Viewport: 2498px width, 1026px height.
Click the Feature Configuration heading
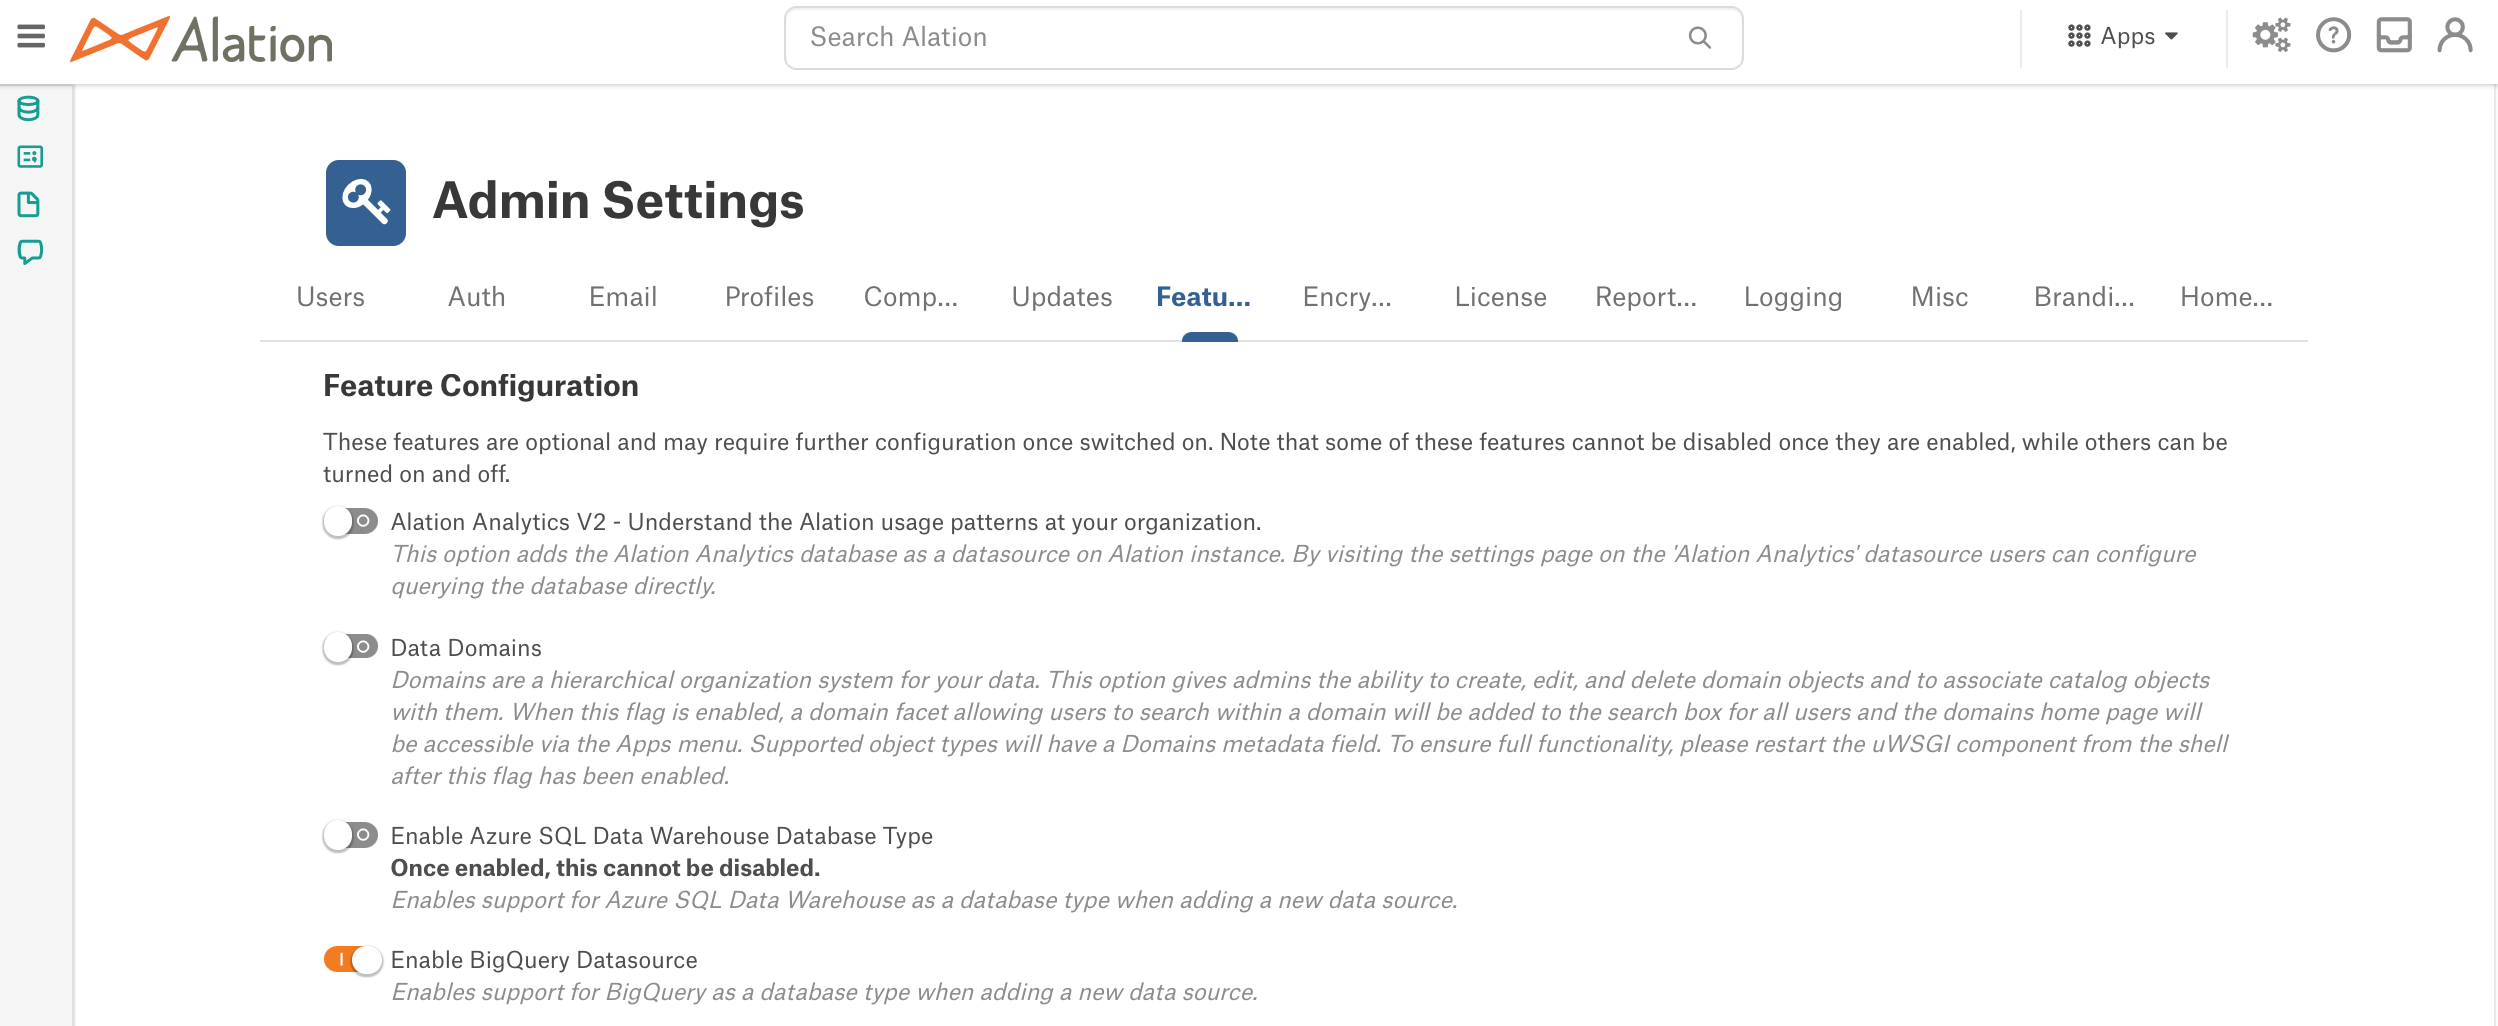tap(481, 386)
